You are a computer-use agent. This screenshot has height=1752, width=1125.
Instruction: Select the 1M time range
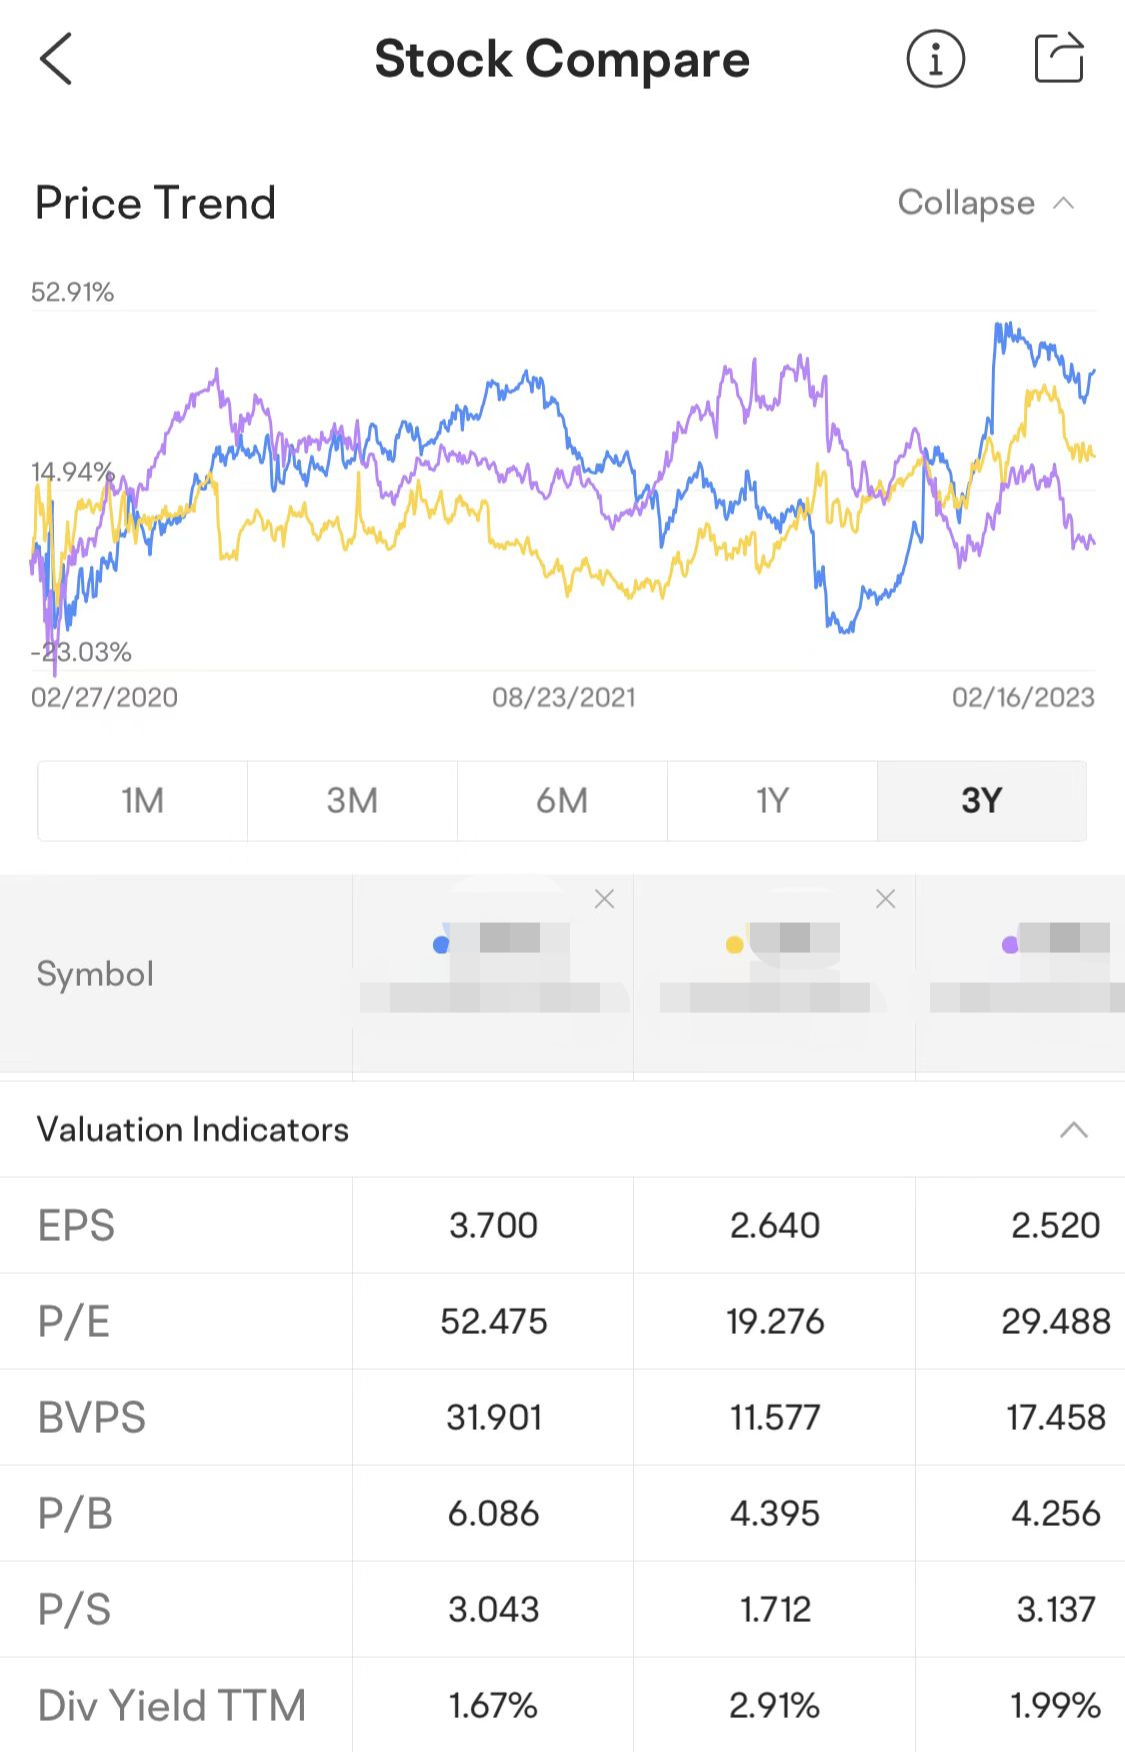tap(143, 801)
